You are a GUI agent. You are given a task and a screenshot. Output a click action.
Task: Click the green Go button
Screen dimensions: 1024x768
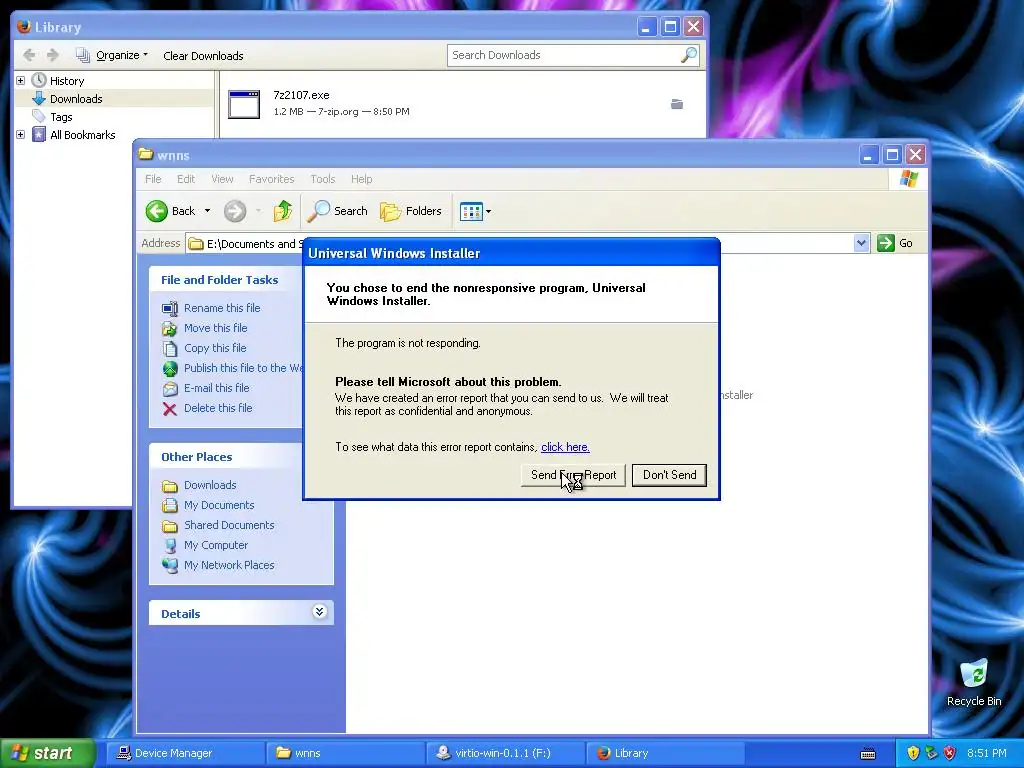point(895,243)
